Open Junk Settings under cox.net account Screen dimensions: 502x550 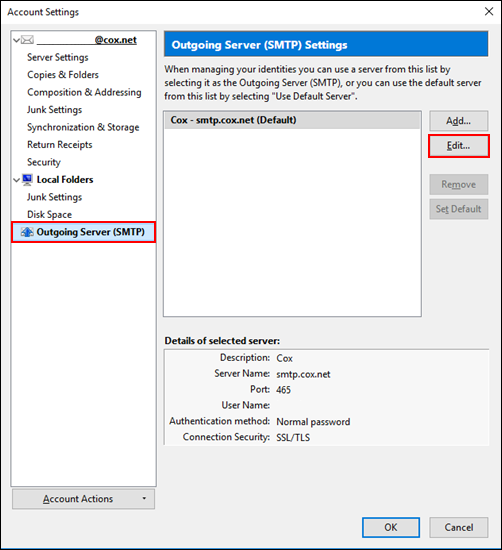pyautogui.click(x=54, y=110)
